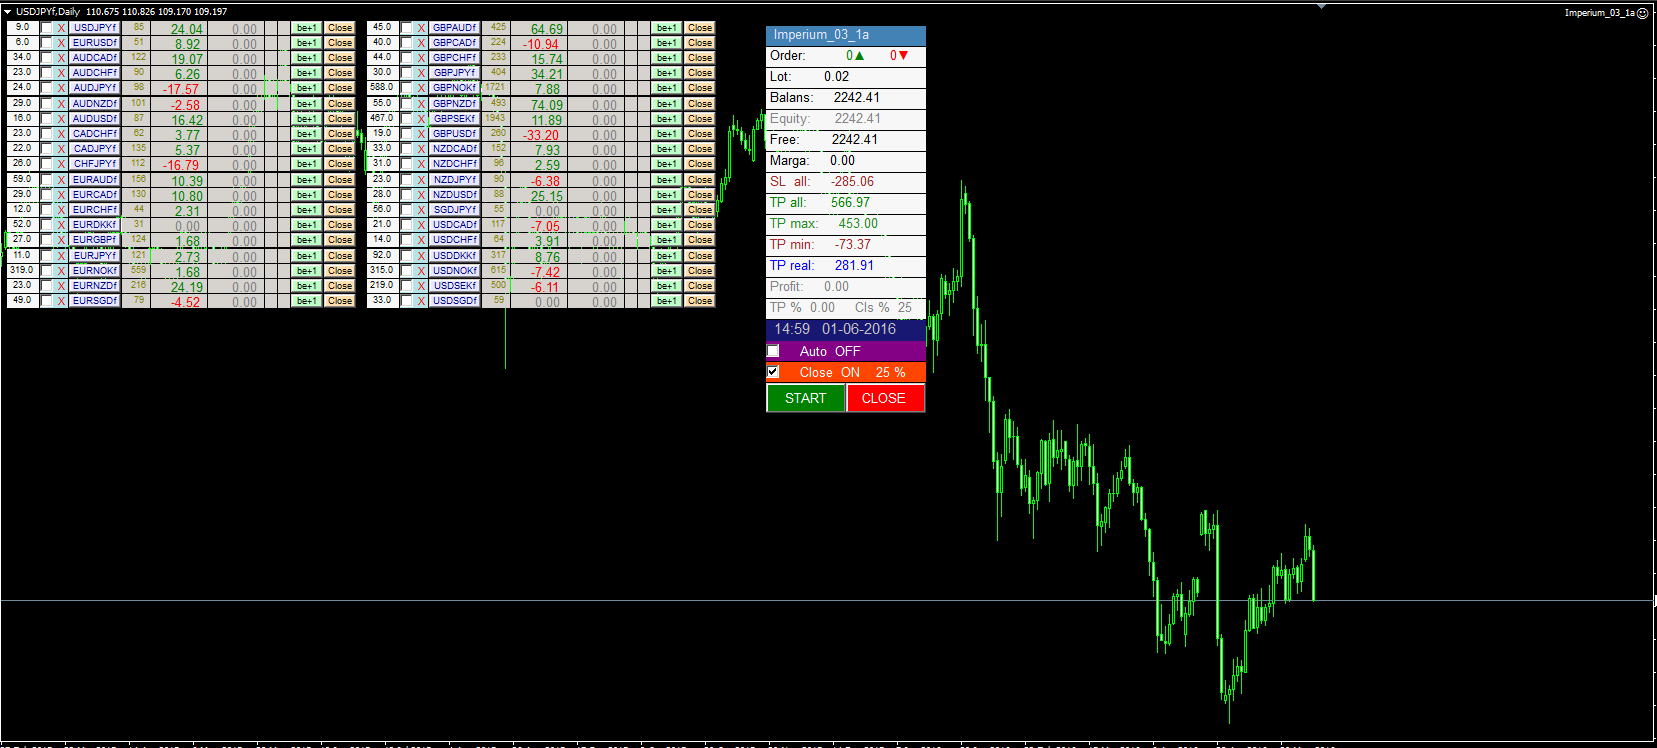Click the red X icon for GBPAUDf
This screenshot has width=1657, height=748.
(x=421, y=28)
